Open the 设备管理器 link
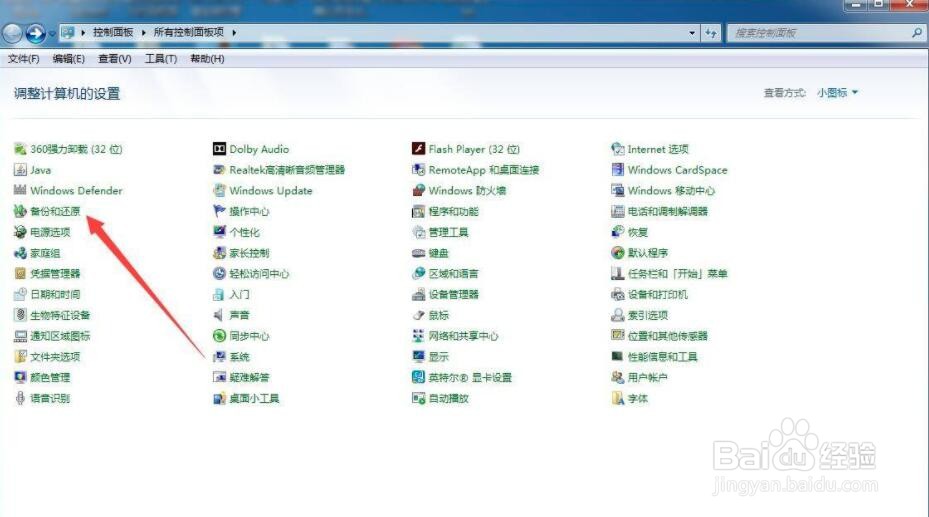The image size is (929, 517). point(453,294)
